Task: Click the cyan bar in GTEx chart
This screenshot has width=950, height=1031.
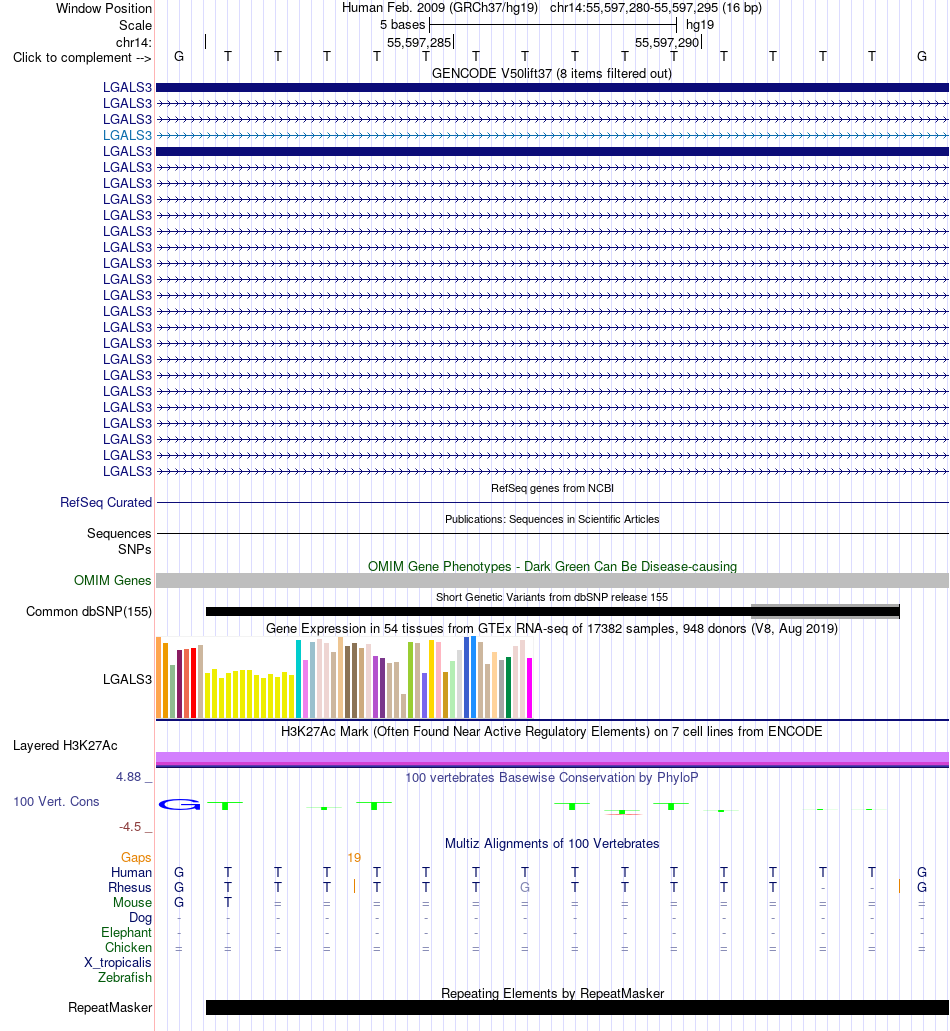Action: (298, 679)
